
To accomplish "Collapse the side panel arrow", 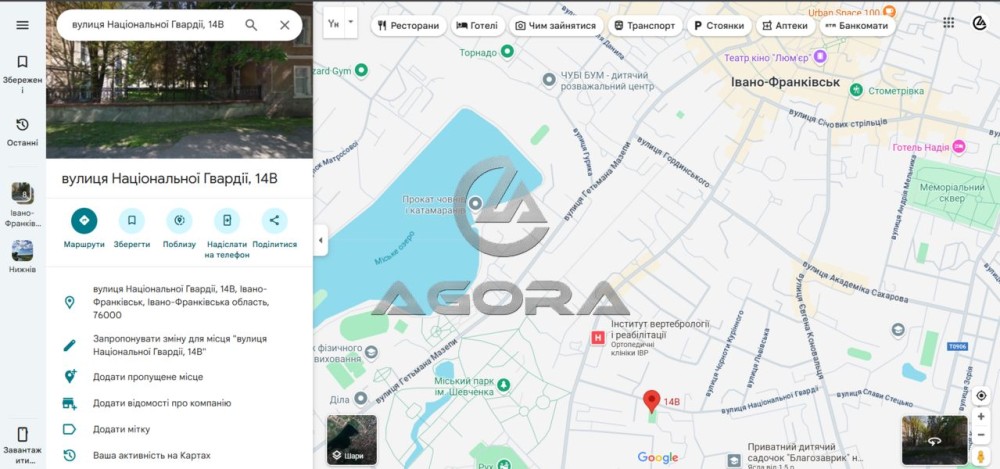I will [x=320, y=241].
